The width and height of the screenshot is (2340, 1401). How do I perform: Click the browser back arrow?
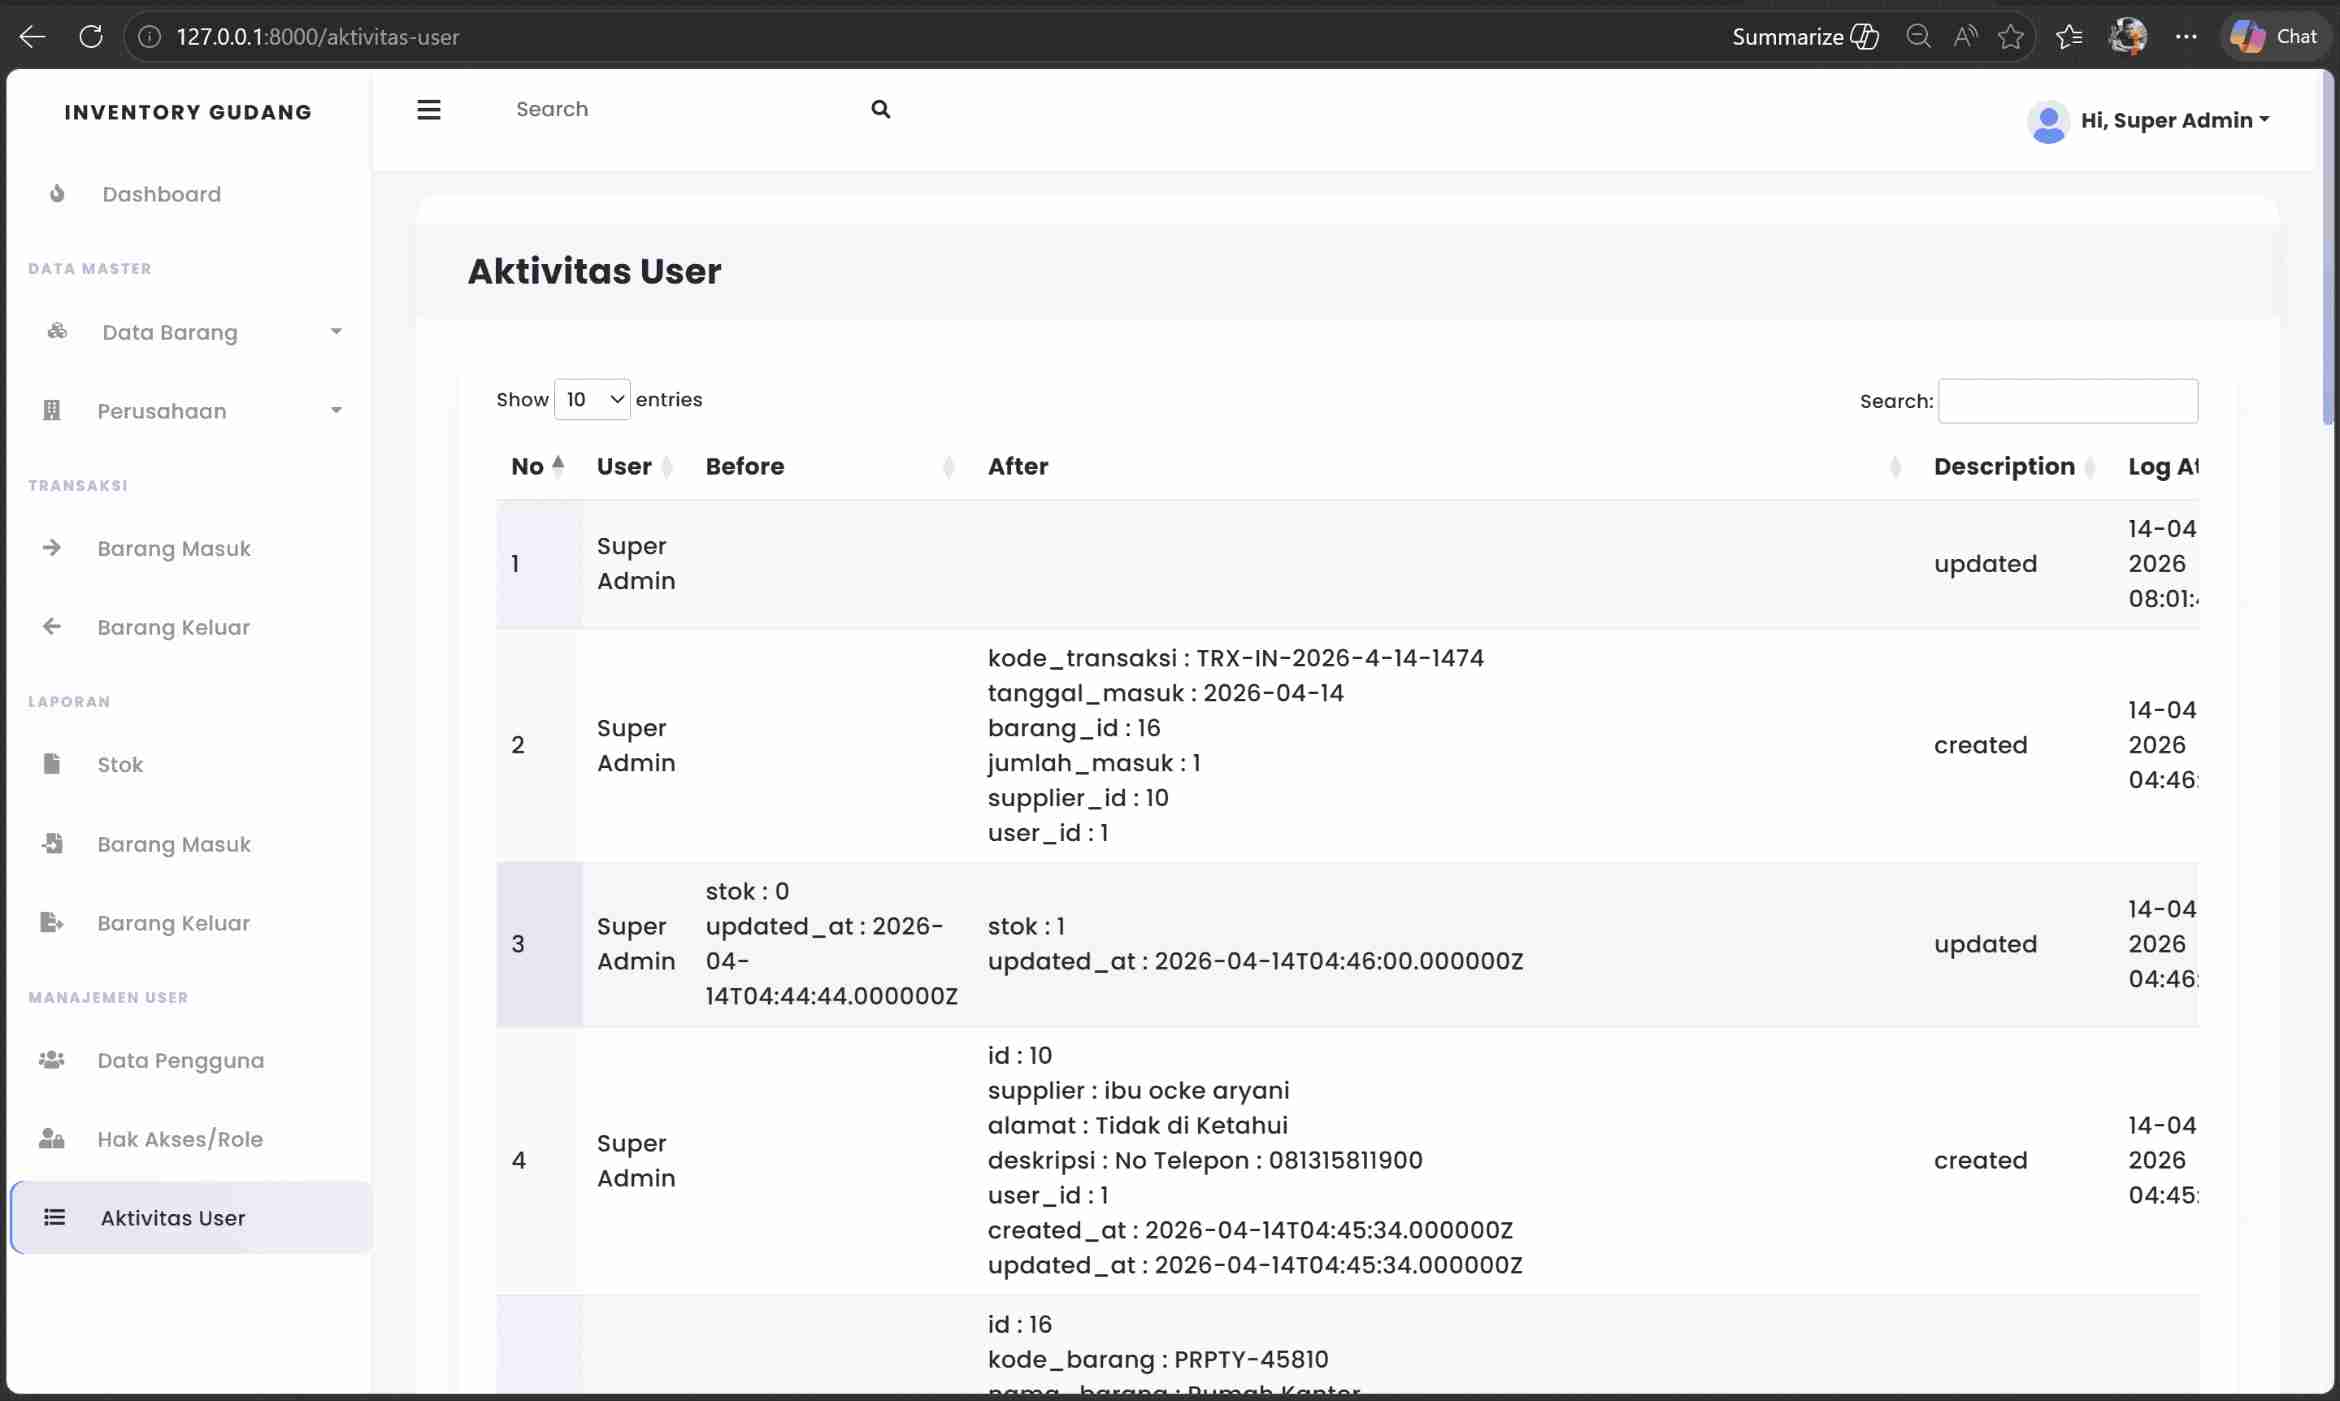pyautogui.click(x=32, y=37)
